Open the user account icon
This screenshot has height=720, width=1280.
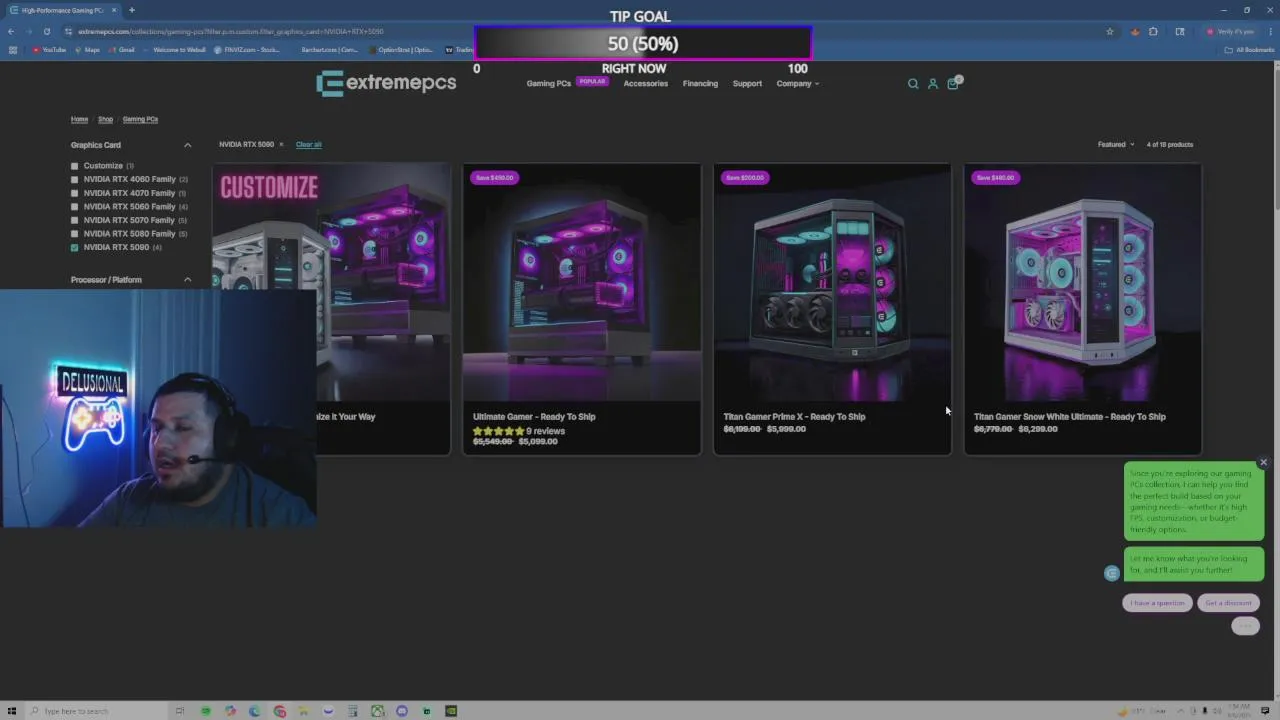(x=933, y=84)
